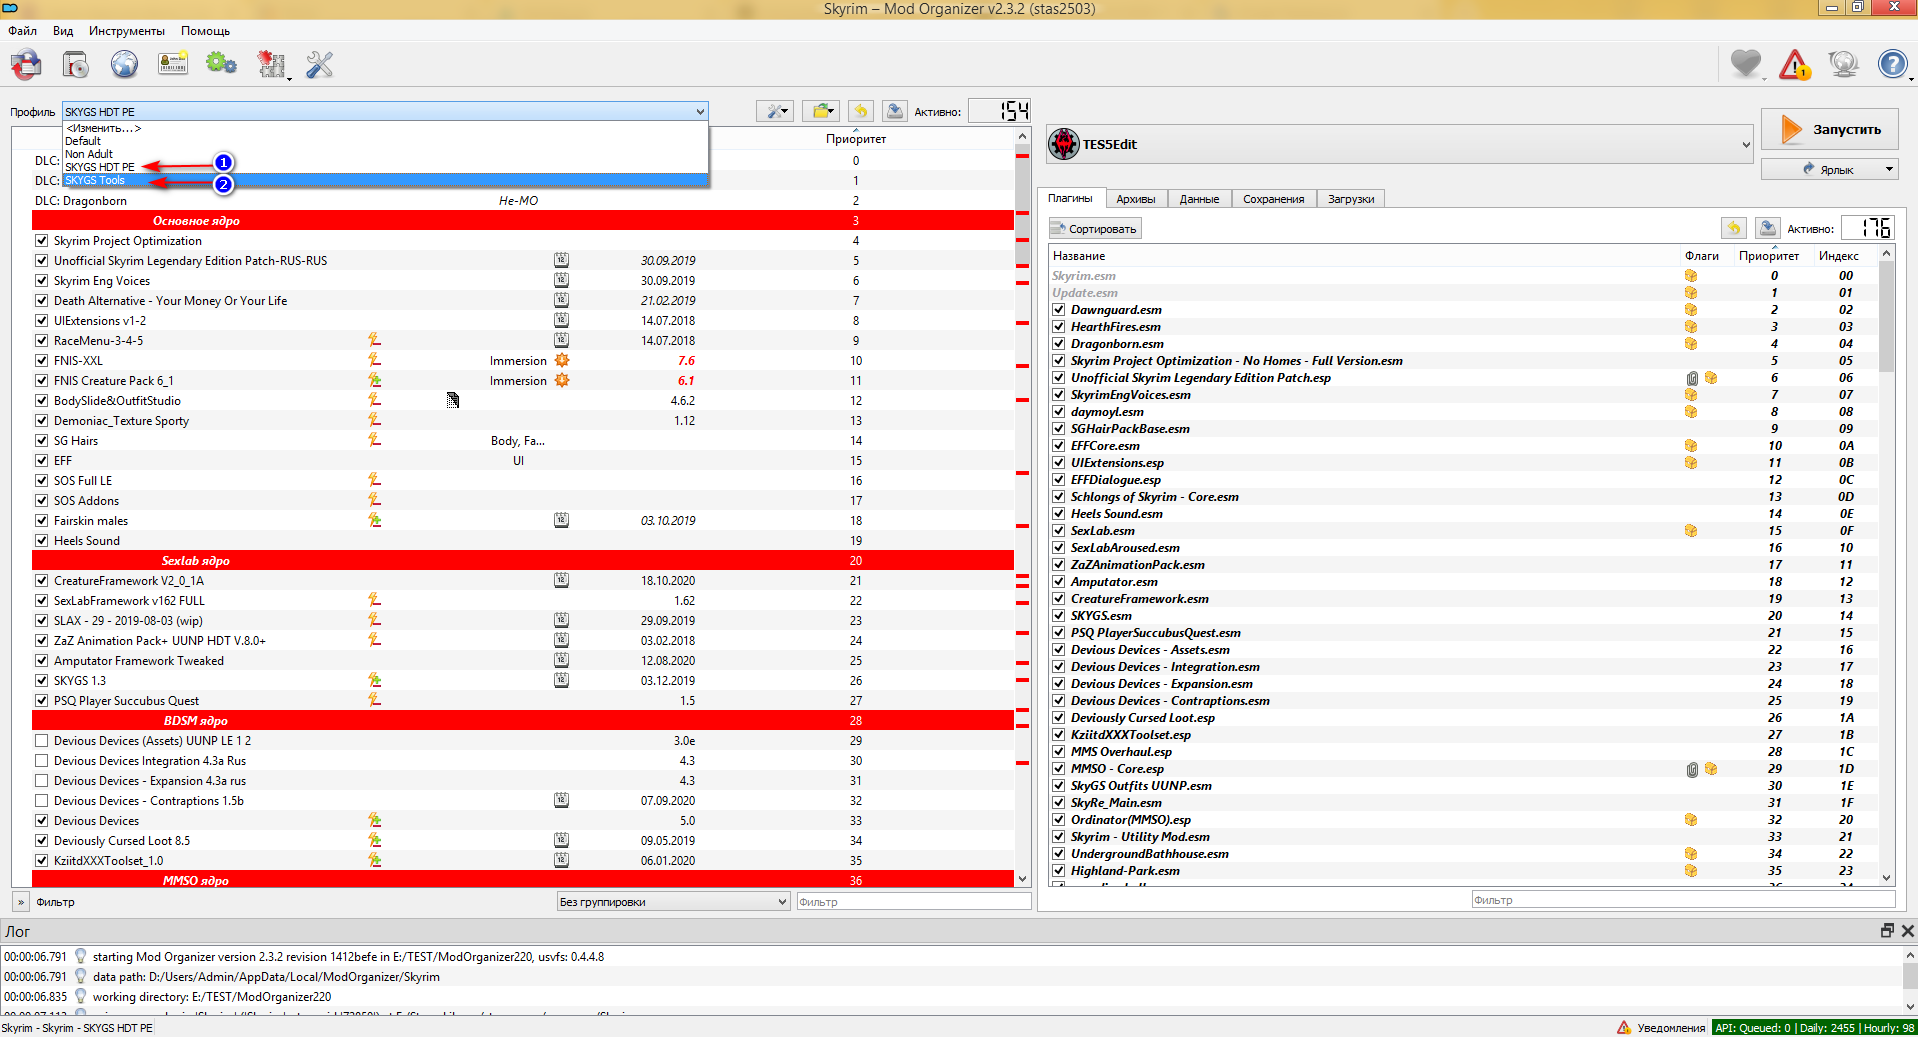Open the Profile combo box

(x=385, y=111)
